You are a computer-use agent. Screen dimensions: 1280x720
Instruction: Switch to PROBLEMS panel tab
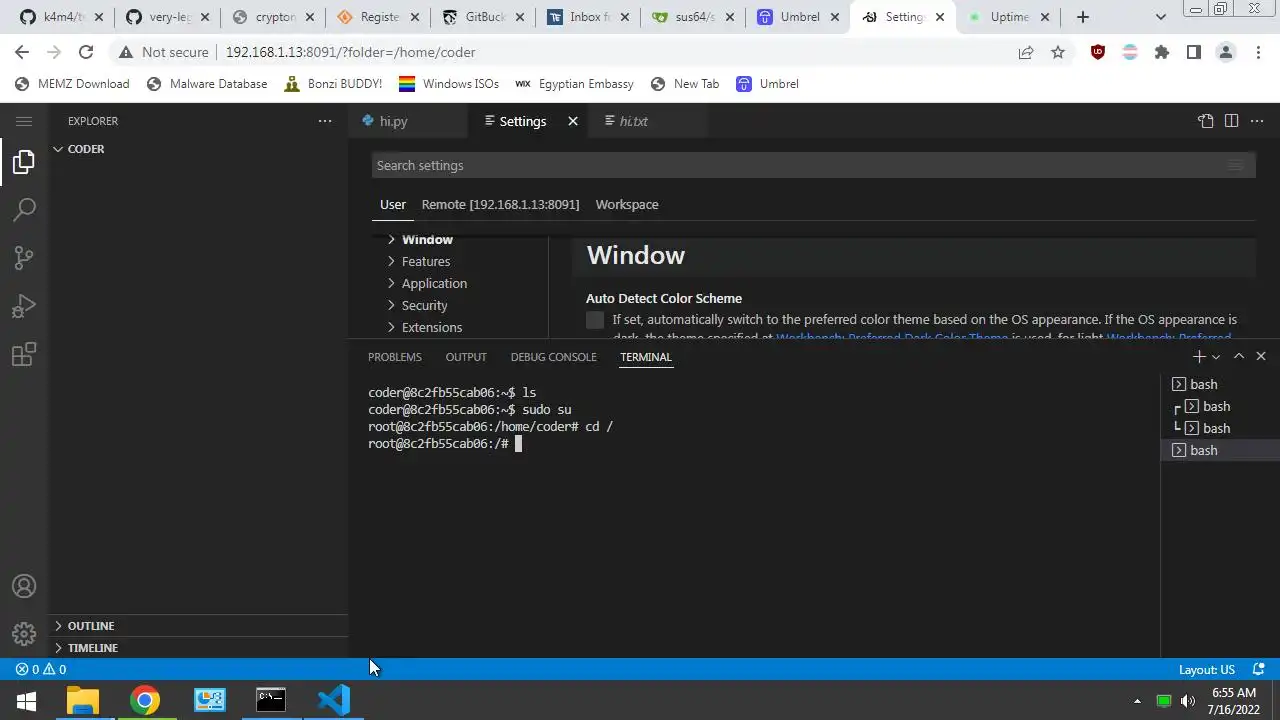(x=395, y=357)
